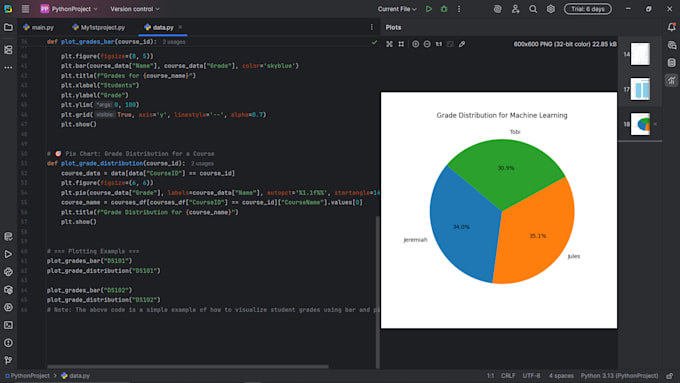Screen dimensions: 680x383
Task: Toggle read-only lock icon in status bar
Action: pos(670,376)
